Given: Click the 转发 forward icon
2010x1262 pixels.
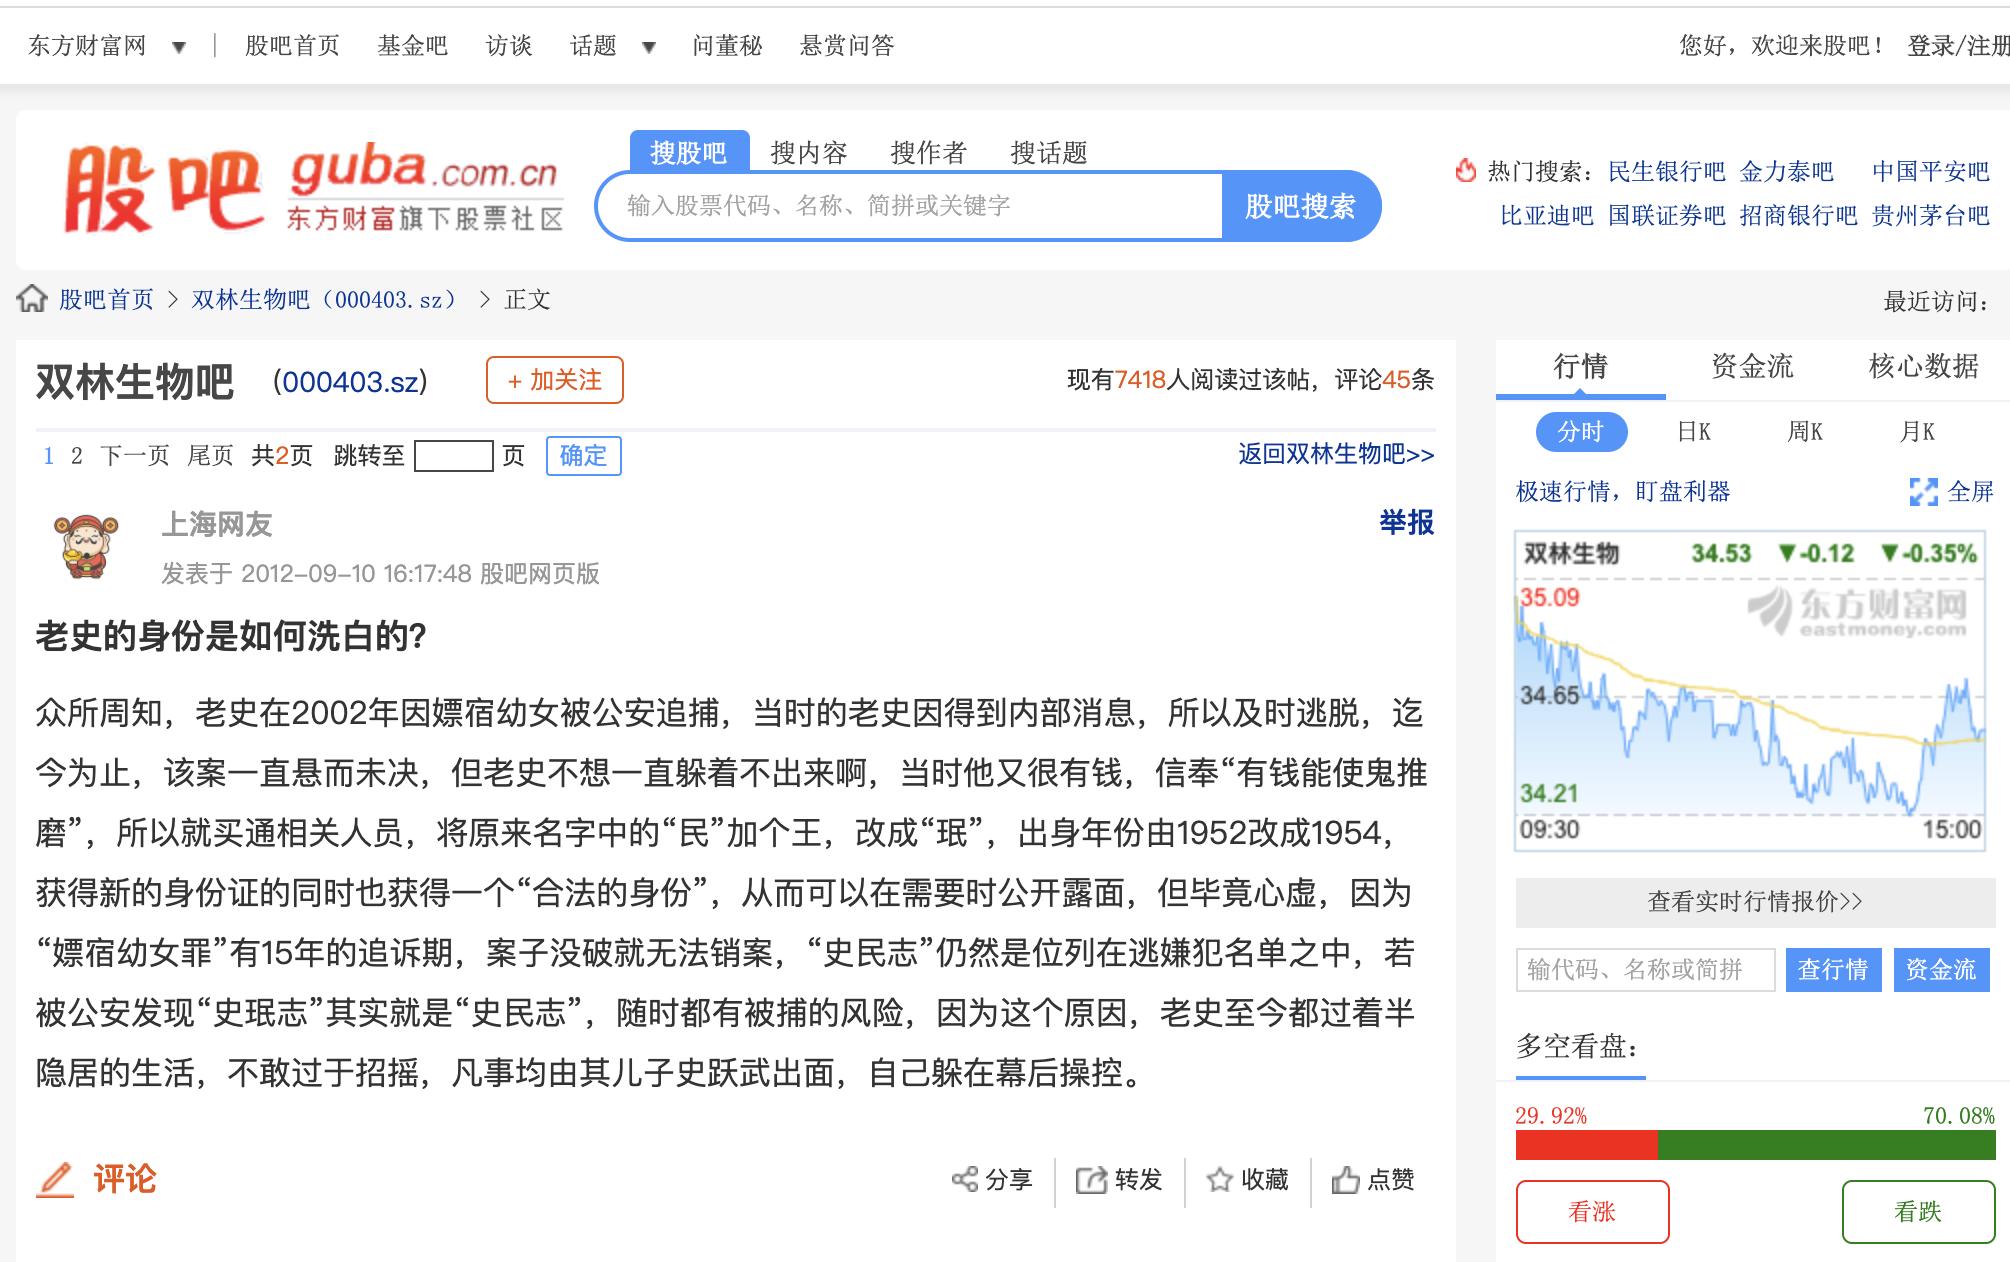Looking at the screenshot, I should [1091, 1180].
